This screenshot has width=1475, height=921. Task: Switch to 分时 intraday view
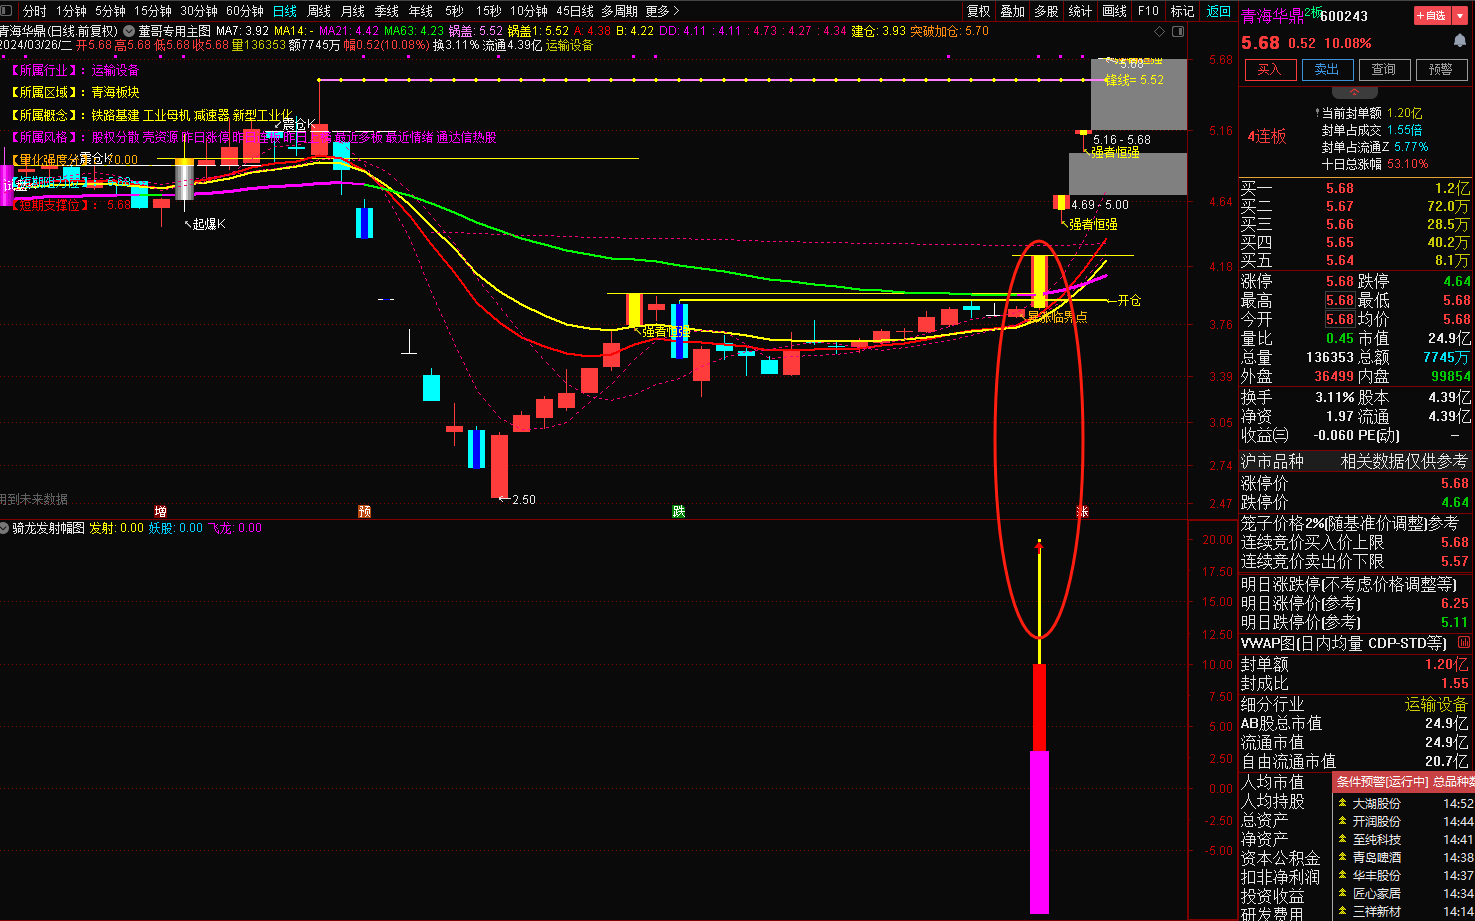[35, 11]
